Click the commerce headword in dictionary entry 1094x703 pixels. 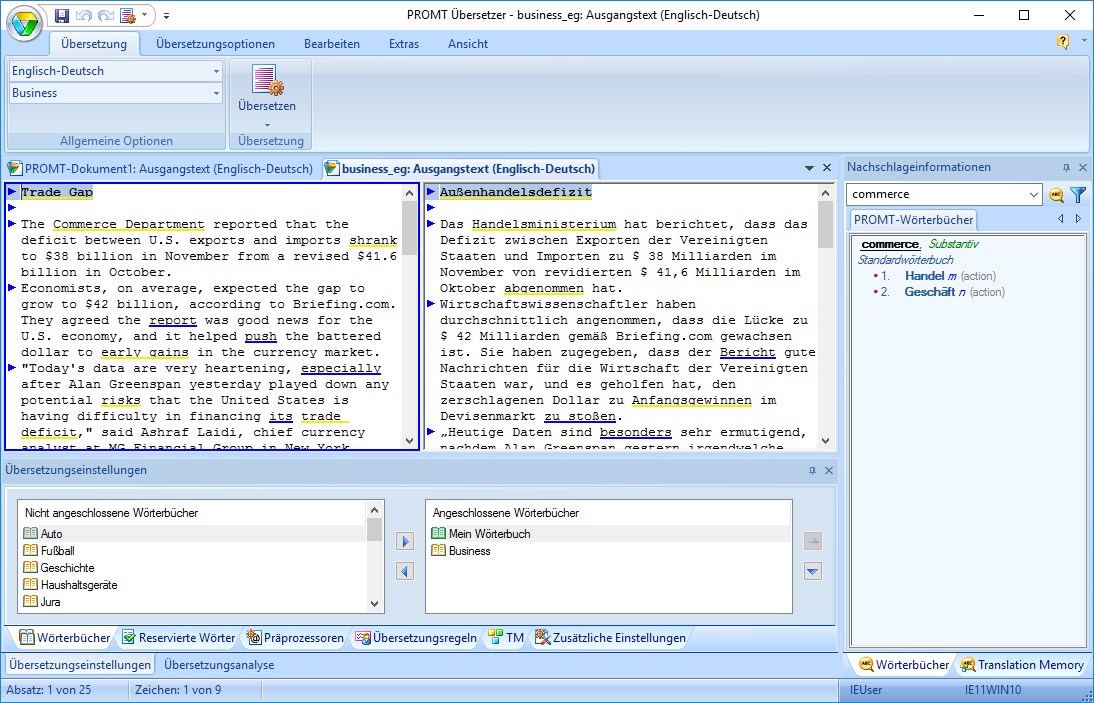point(890,244)
